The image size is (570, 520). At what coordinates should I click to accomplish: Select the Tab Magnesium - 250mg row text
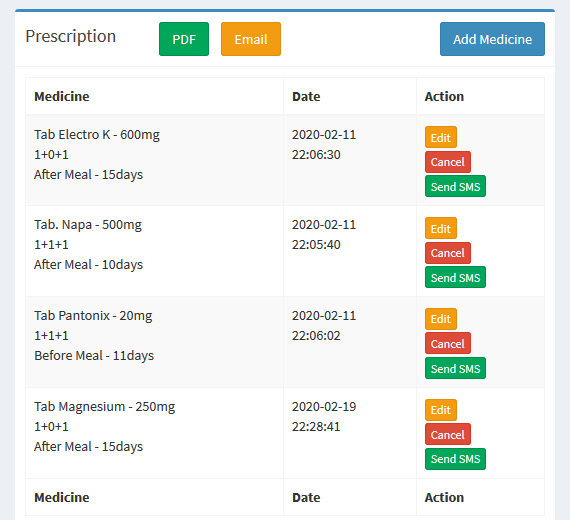pyautogui.click(x=105, y=407)
